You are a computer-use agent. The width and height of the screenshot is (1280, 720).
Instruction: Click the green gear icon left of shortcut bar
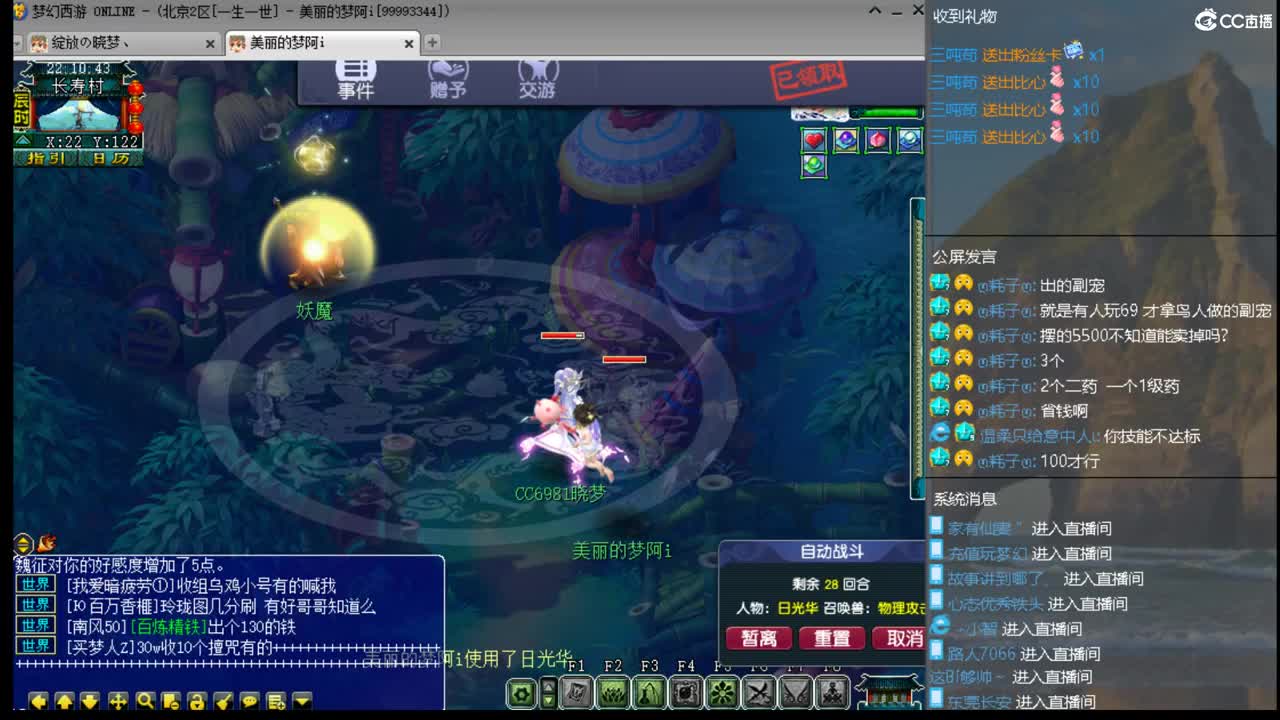(x=521, y=693)
